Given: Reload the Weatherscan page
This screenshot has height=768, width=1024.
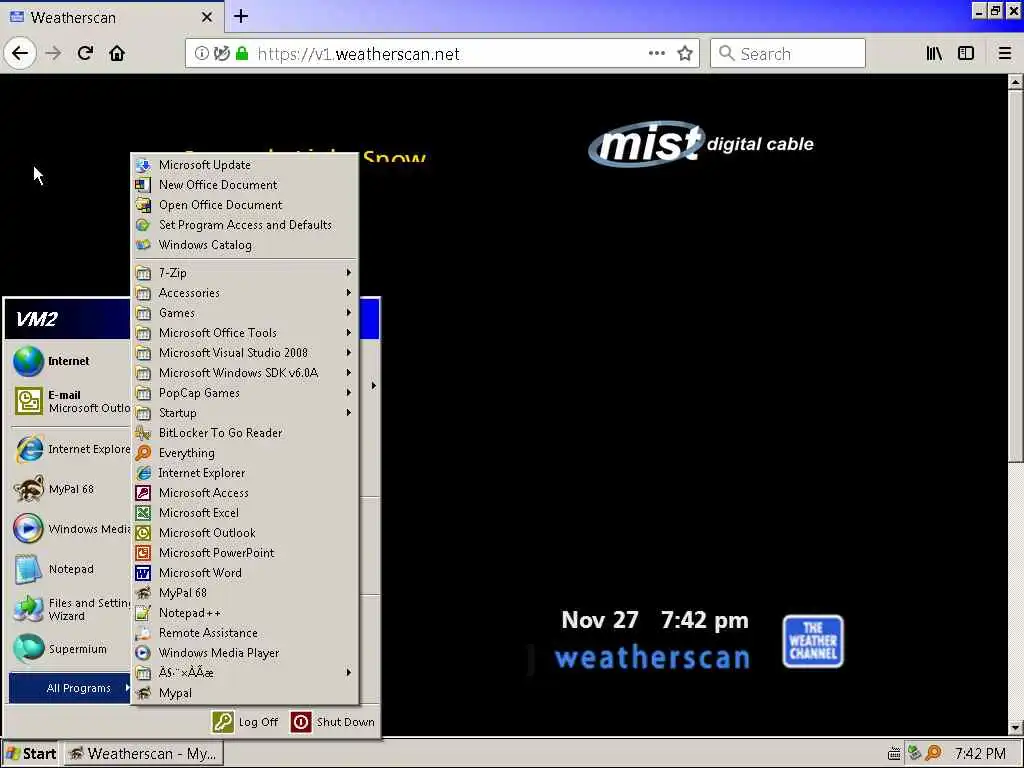Looking at the screenshot, I should pos(85,53).
